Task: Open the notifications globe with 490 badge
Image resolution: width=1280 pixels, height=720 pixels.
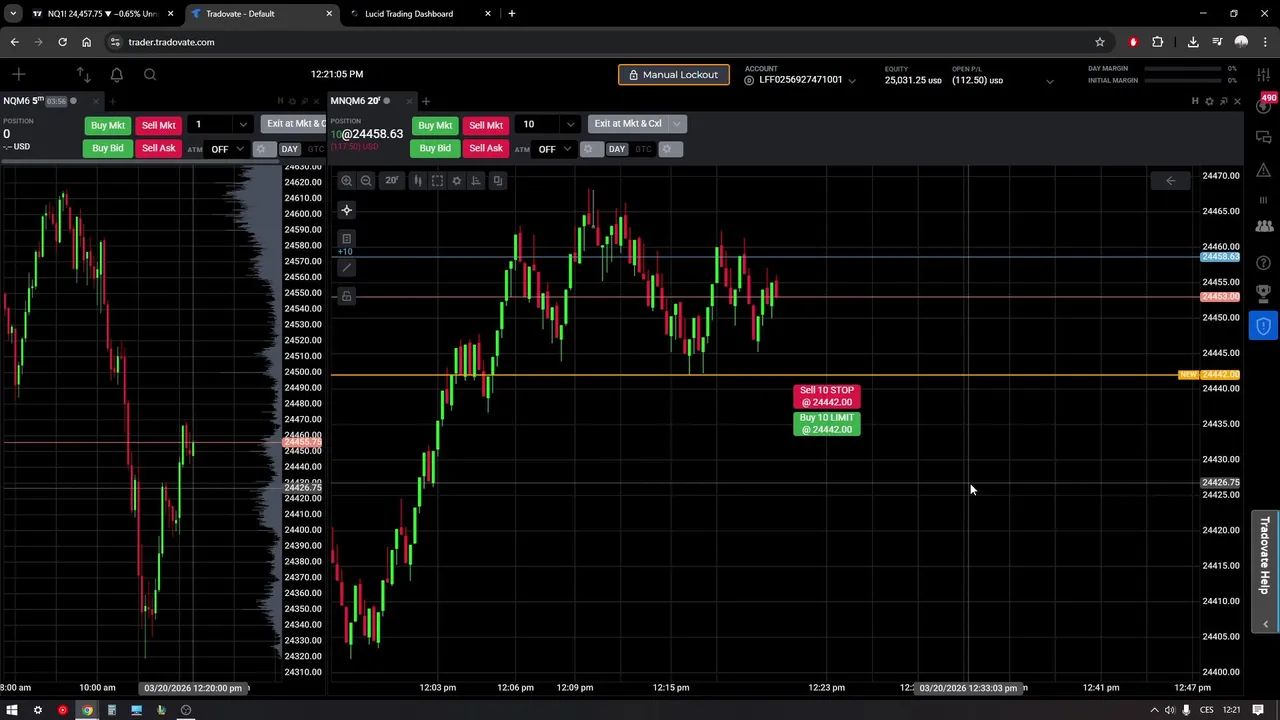Action: tap(1264, 105)
